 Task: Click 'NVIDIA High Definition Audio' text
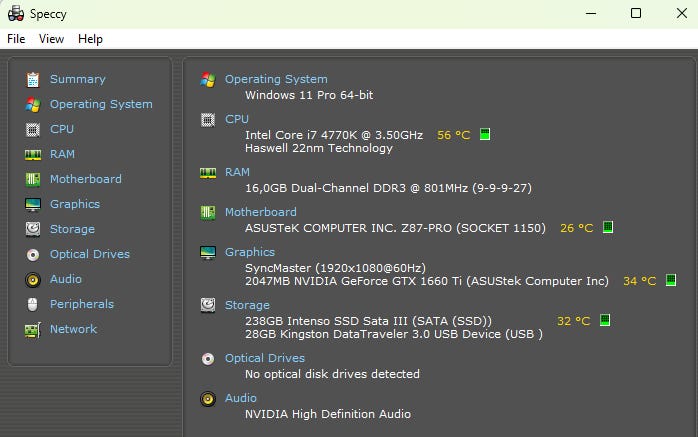pos(328,414)
